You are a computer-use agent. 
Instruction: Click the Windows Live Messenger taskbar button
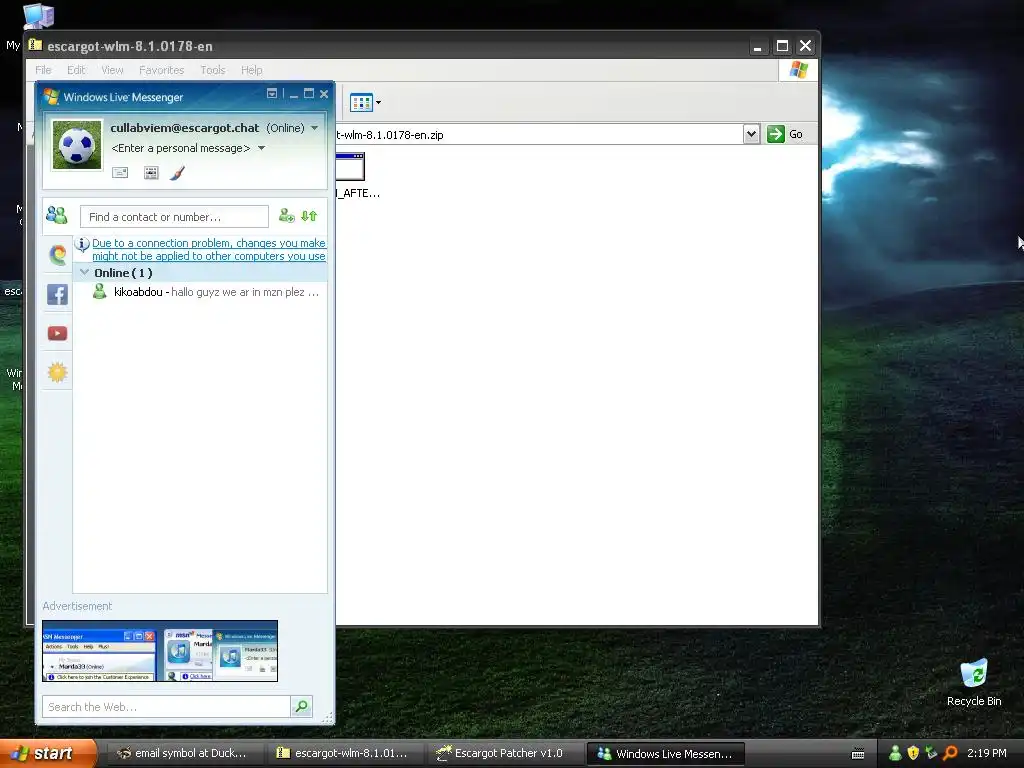[x=666, y=754]
